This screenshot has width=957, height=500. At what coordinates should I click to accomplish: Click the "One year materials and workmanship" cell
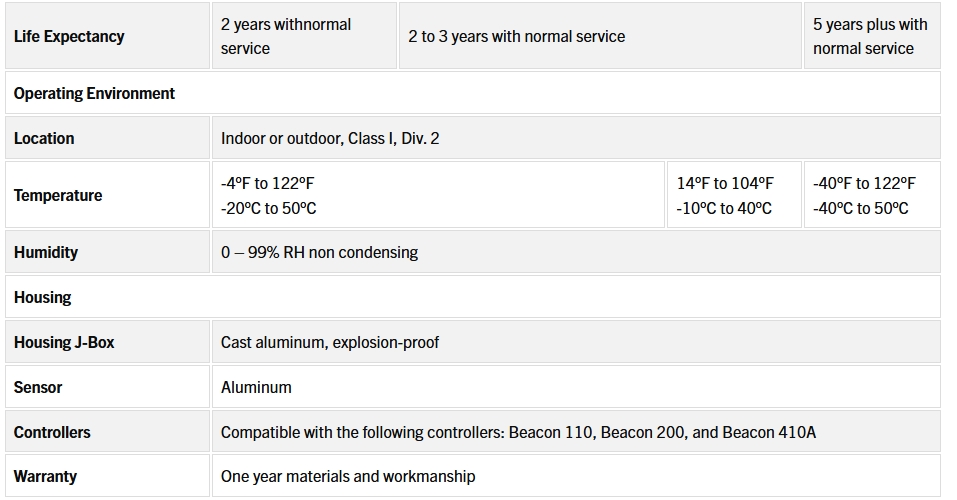click(348, 476)
